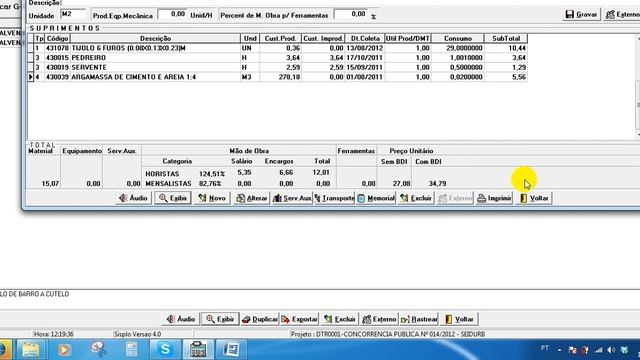Click Excluir button under the TOTAL panel
640x360 pixels.
tap(416, 198)
